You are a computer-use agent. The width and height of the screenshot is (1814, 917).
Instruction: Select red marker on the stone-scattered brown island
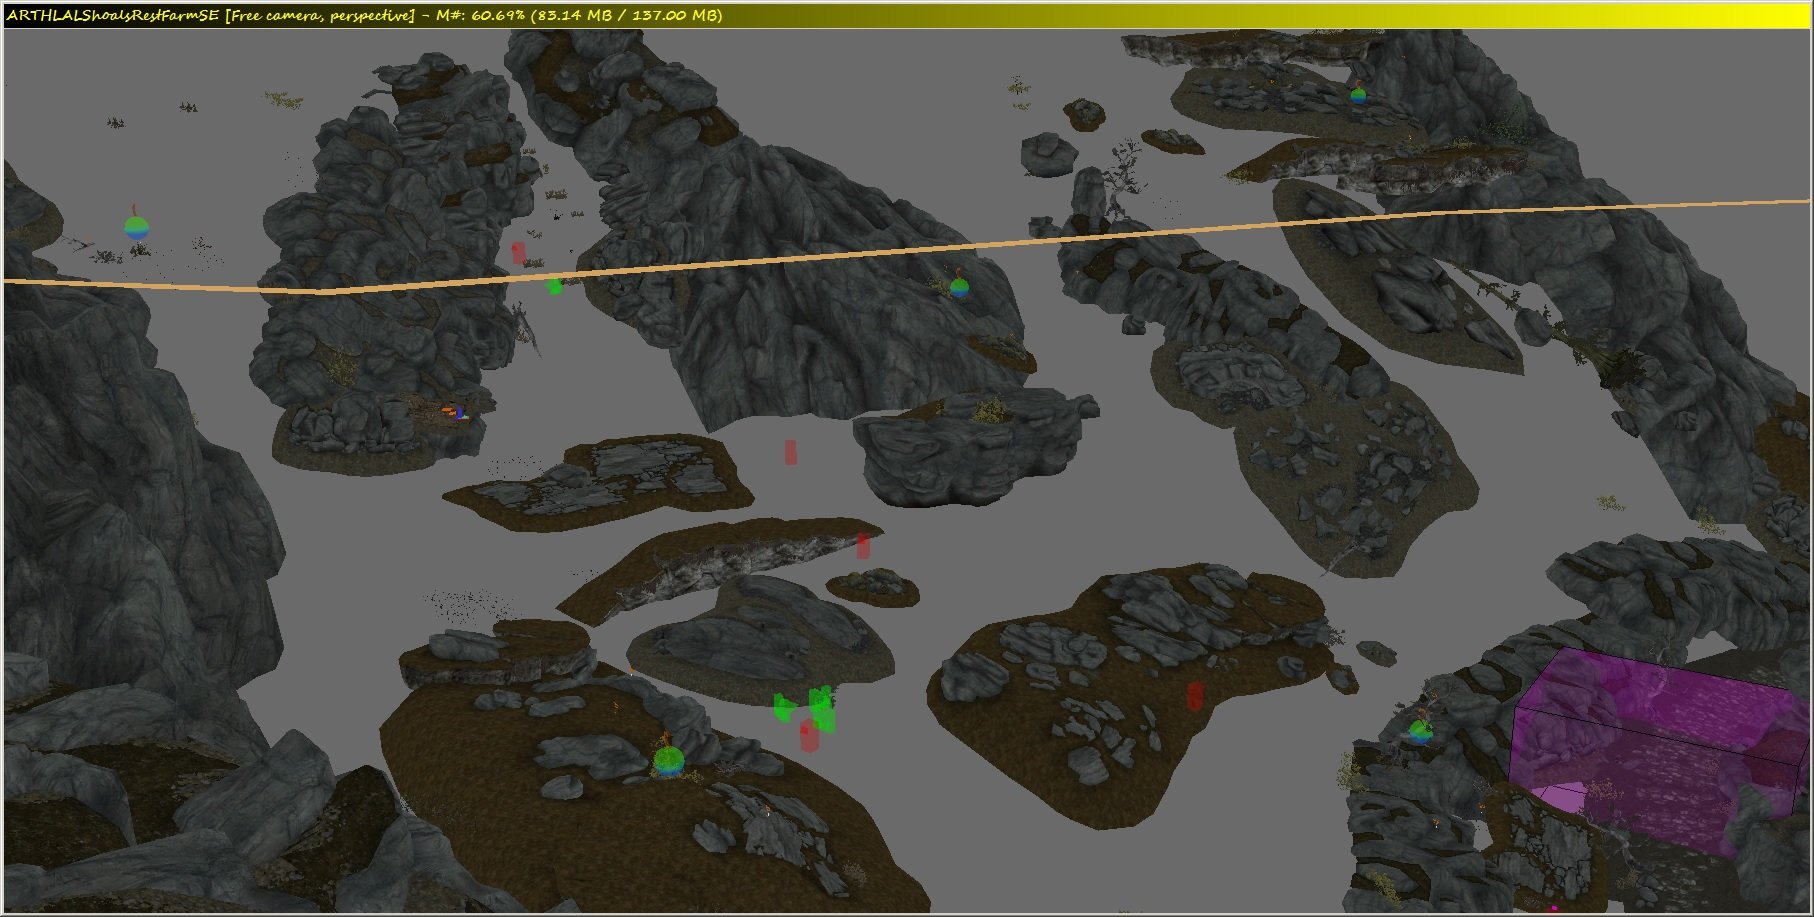[x=1194, y=696]
